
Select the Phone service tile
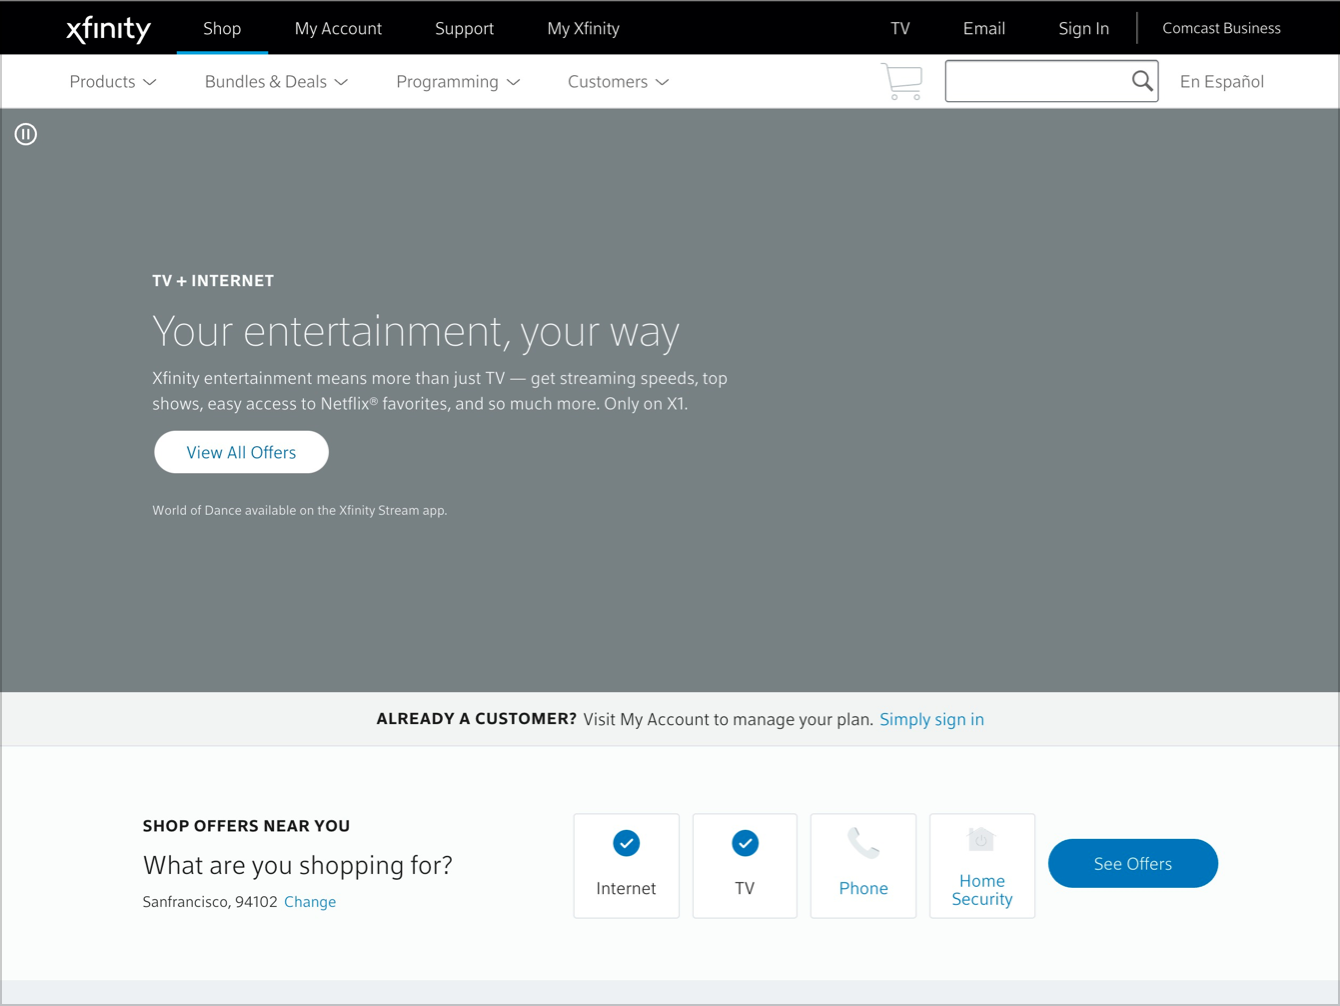(863, 866)
